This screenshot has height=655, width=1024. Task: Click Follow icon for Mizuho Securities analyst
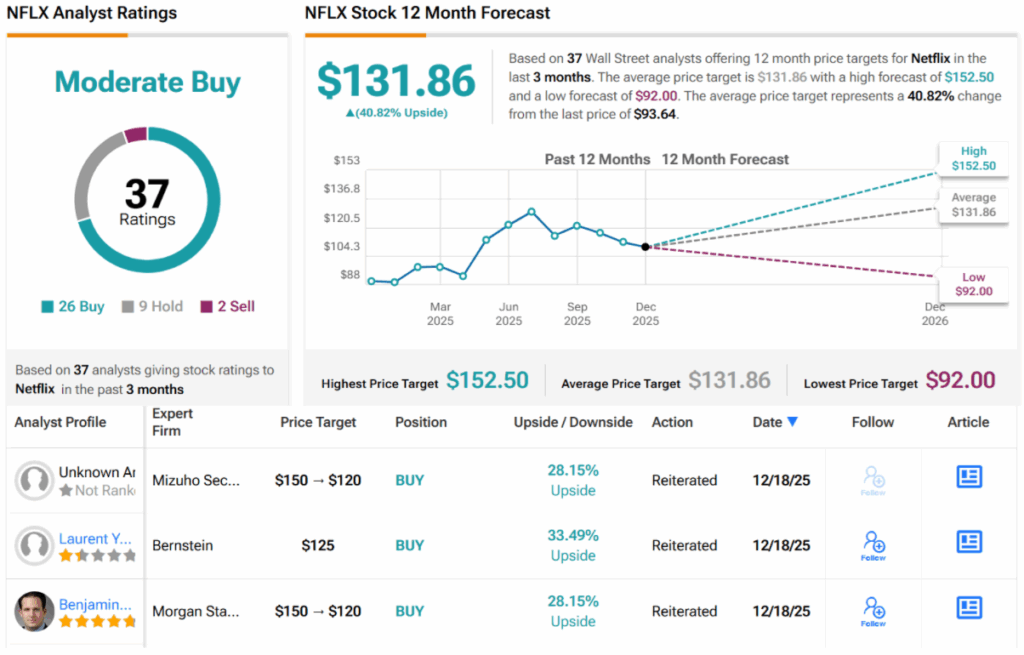873,480
